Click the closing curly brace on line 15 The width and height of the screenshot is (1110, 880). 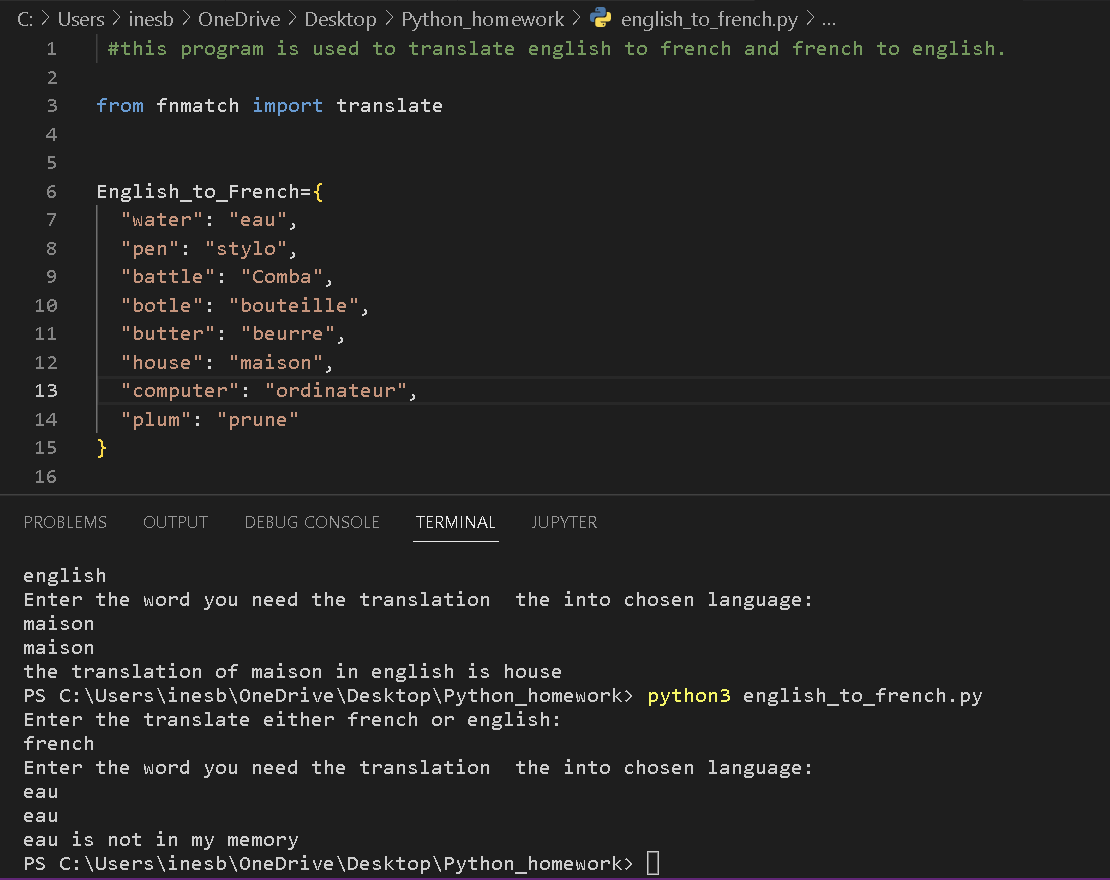[x=102, y=448]
